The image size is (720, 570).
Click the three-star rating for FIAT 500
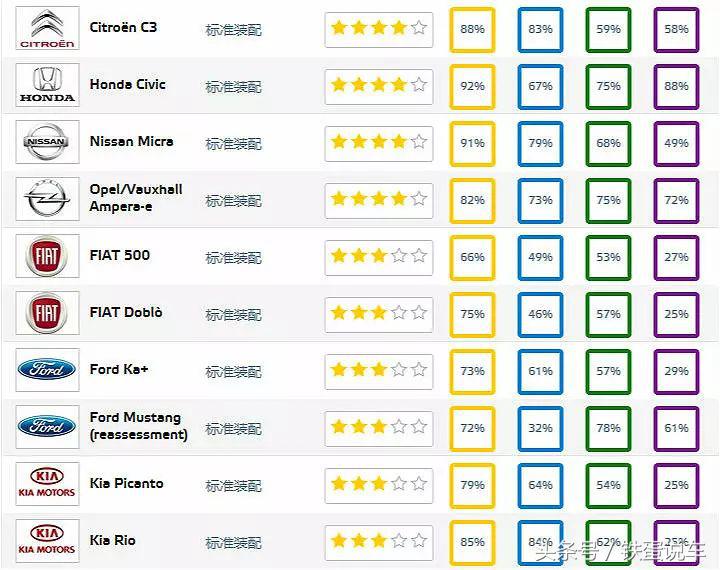[x=378, y=256]
